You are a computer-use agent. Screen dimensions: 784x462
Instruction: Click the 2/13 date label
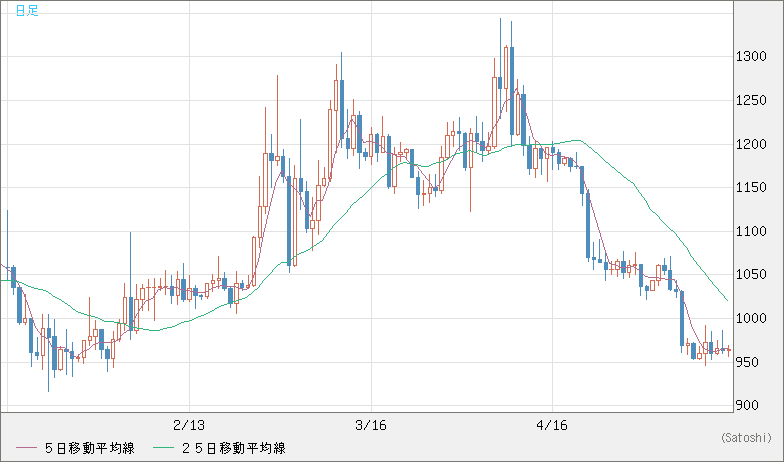coord(189,426)
